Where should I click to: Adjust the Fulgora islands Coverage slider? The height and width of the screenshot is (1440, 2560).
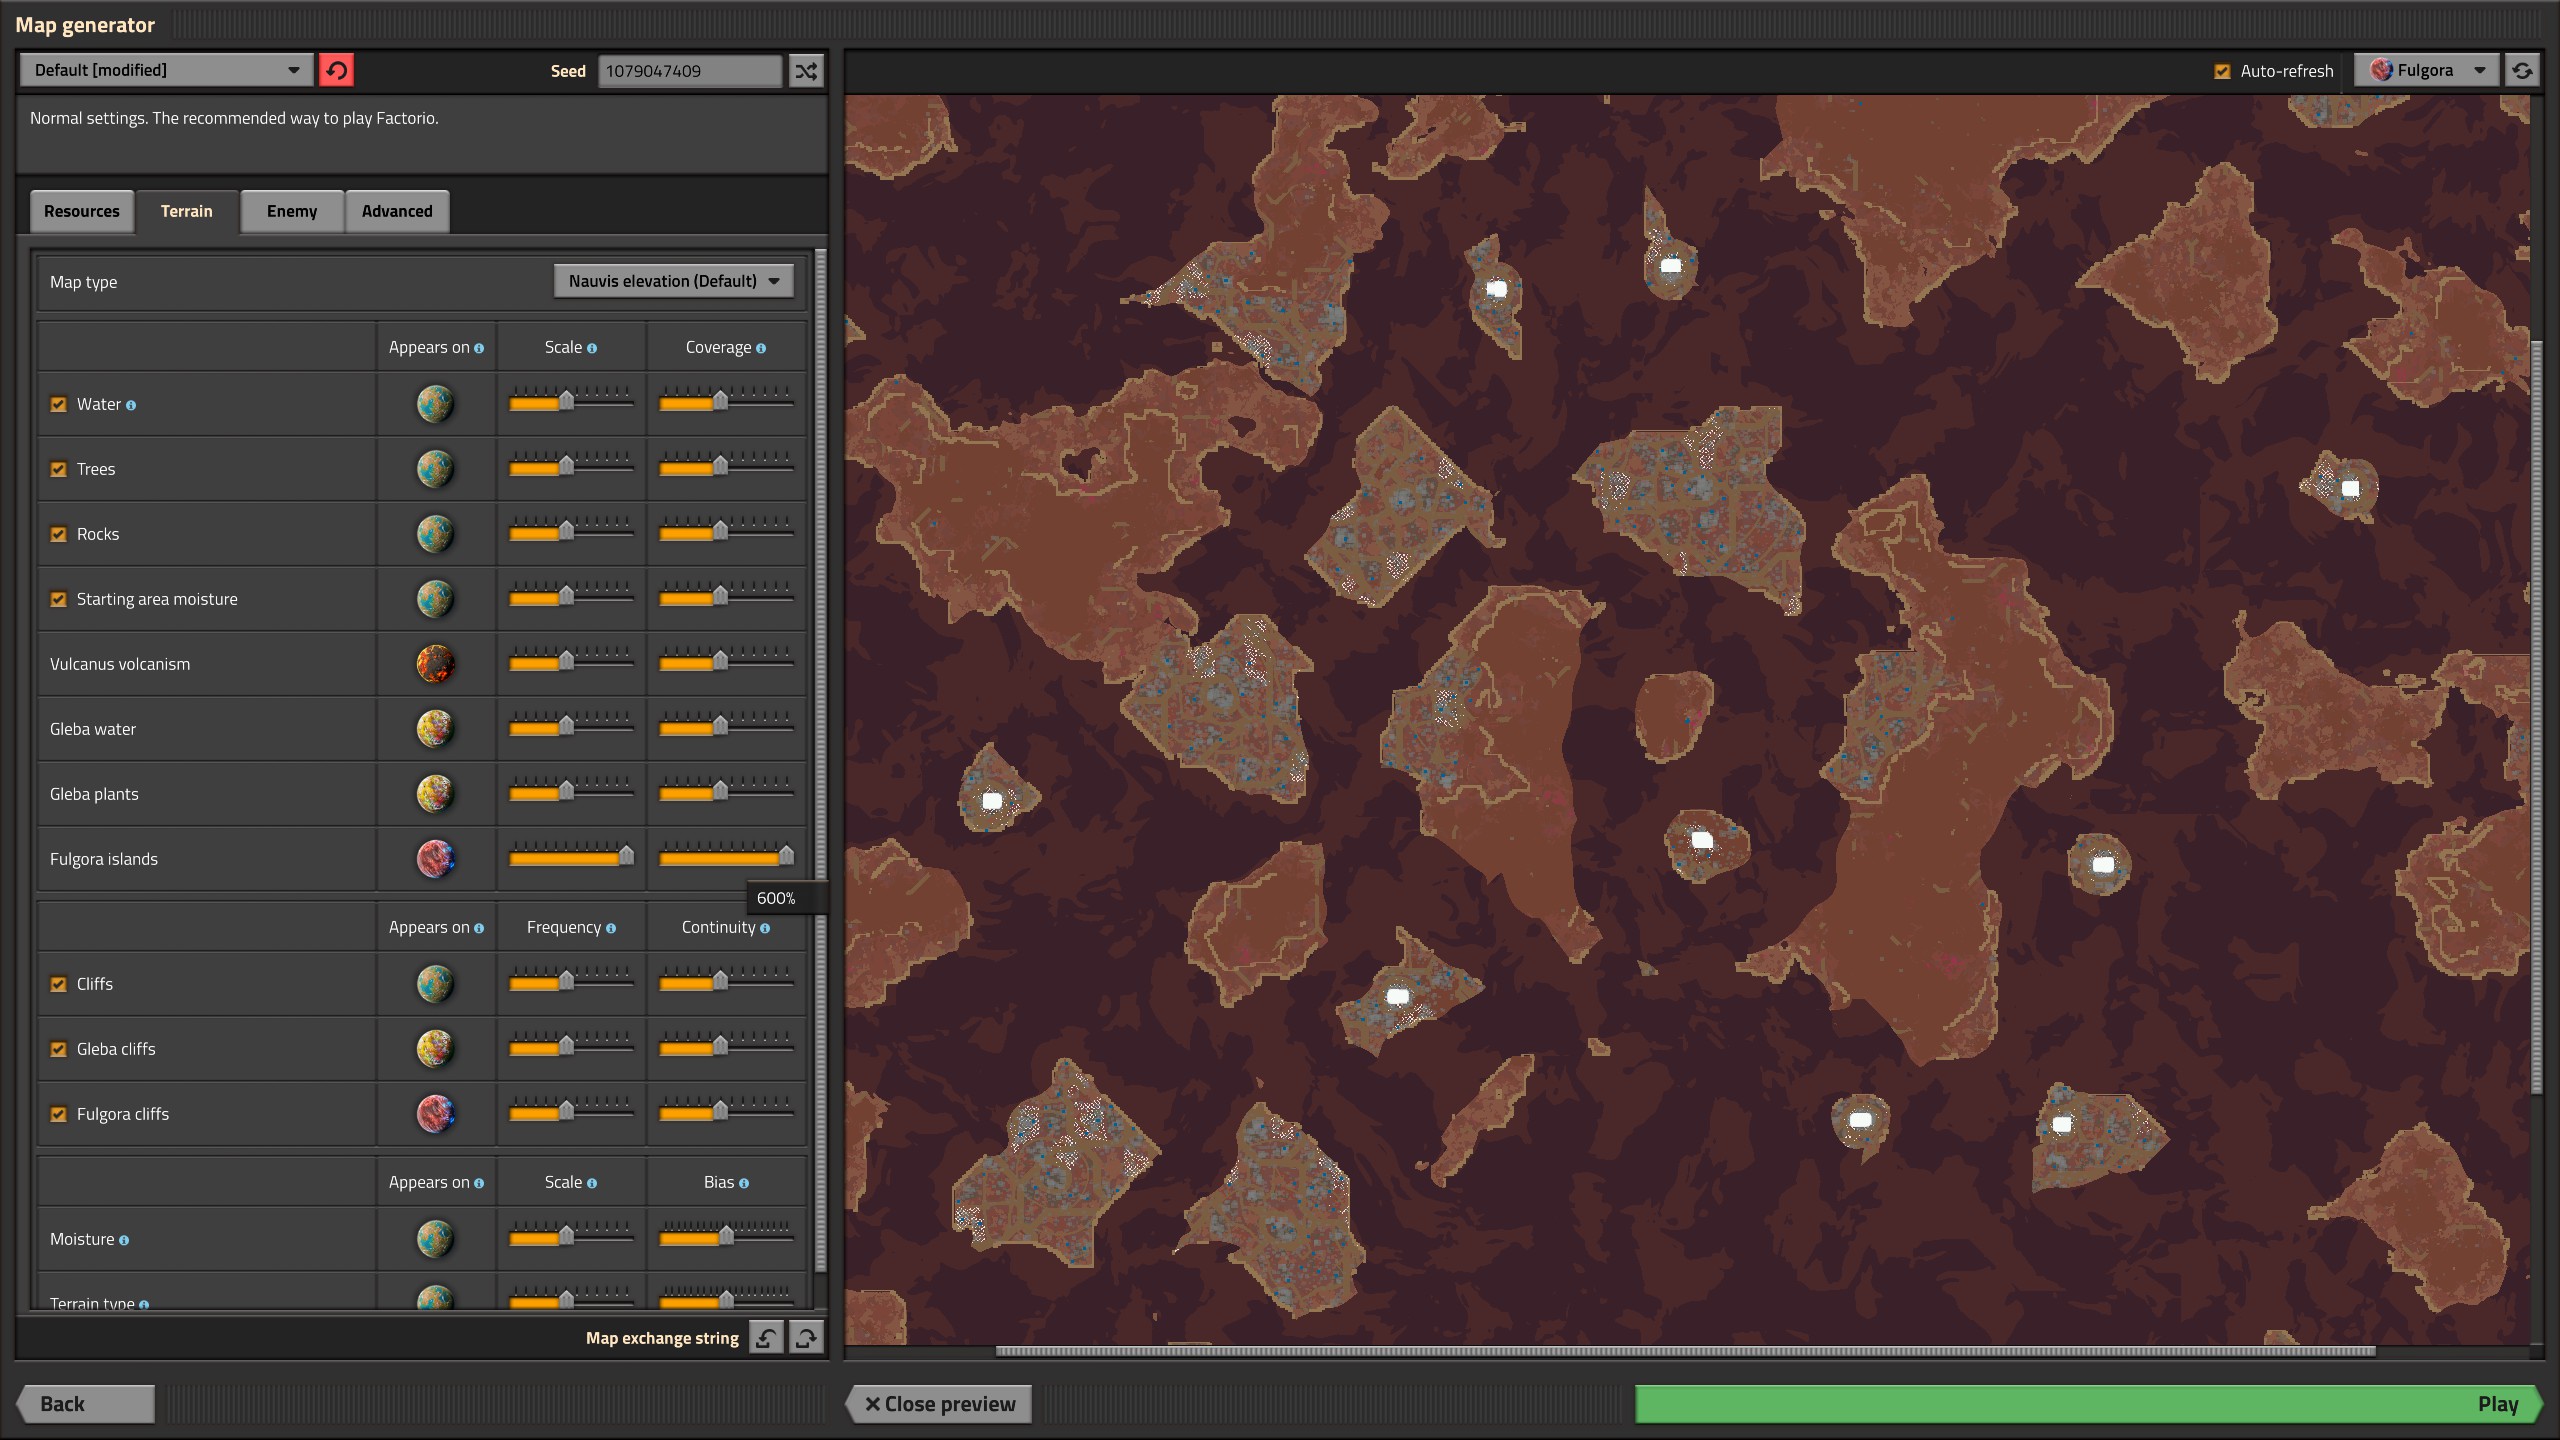click(726, 856)
